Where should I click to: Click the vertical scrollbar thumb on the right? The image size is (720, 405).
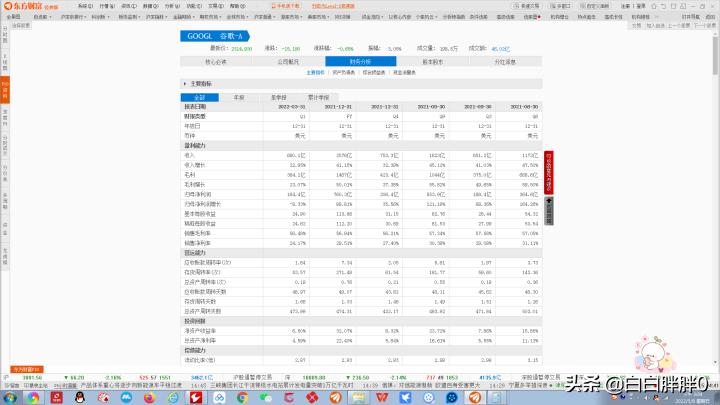pos(715,55)
